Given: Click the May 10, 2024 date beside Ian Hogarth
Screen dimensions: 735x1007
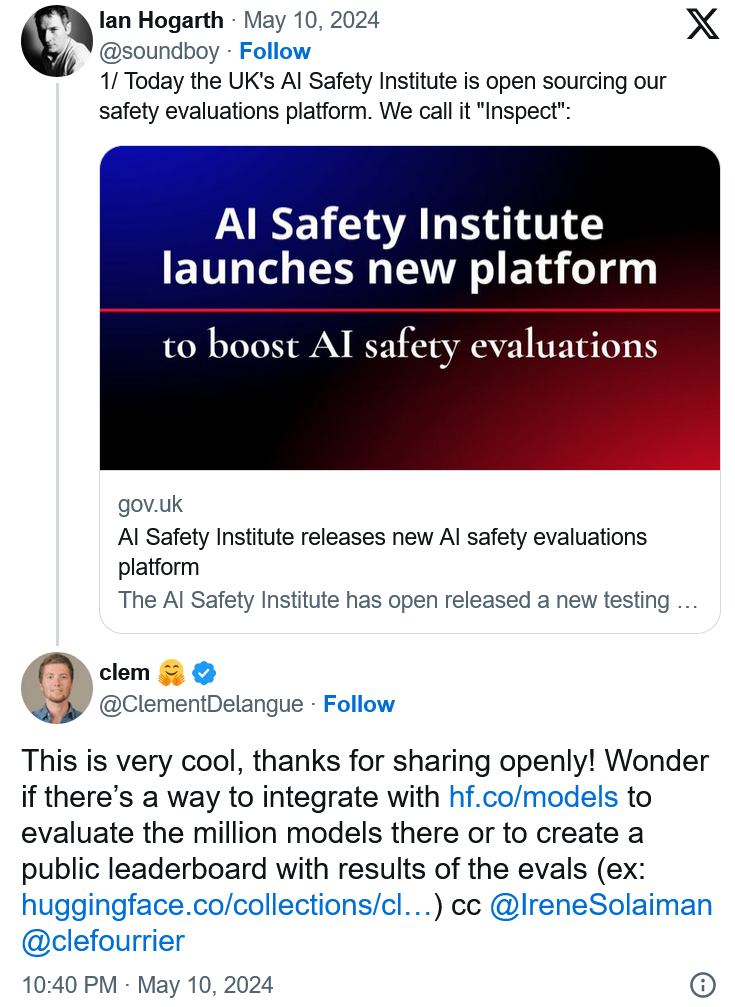Looking at the screenshot, I should point(312,20).
